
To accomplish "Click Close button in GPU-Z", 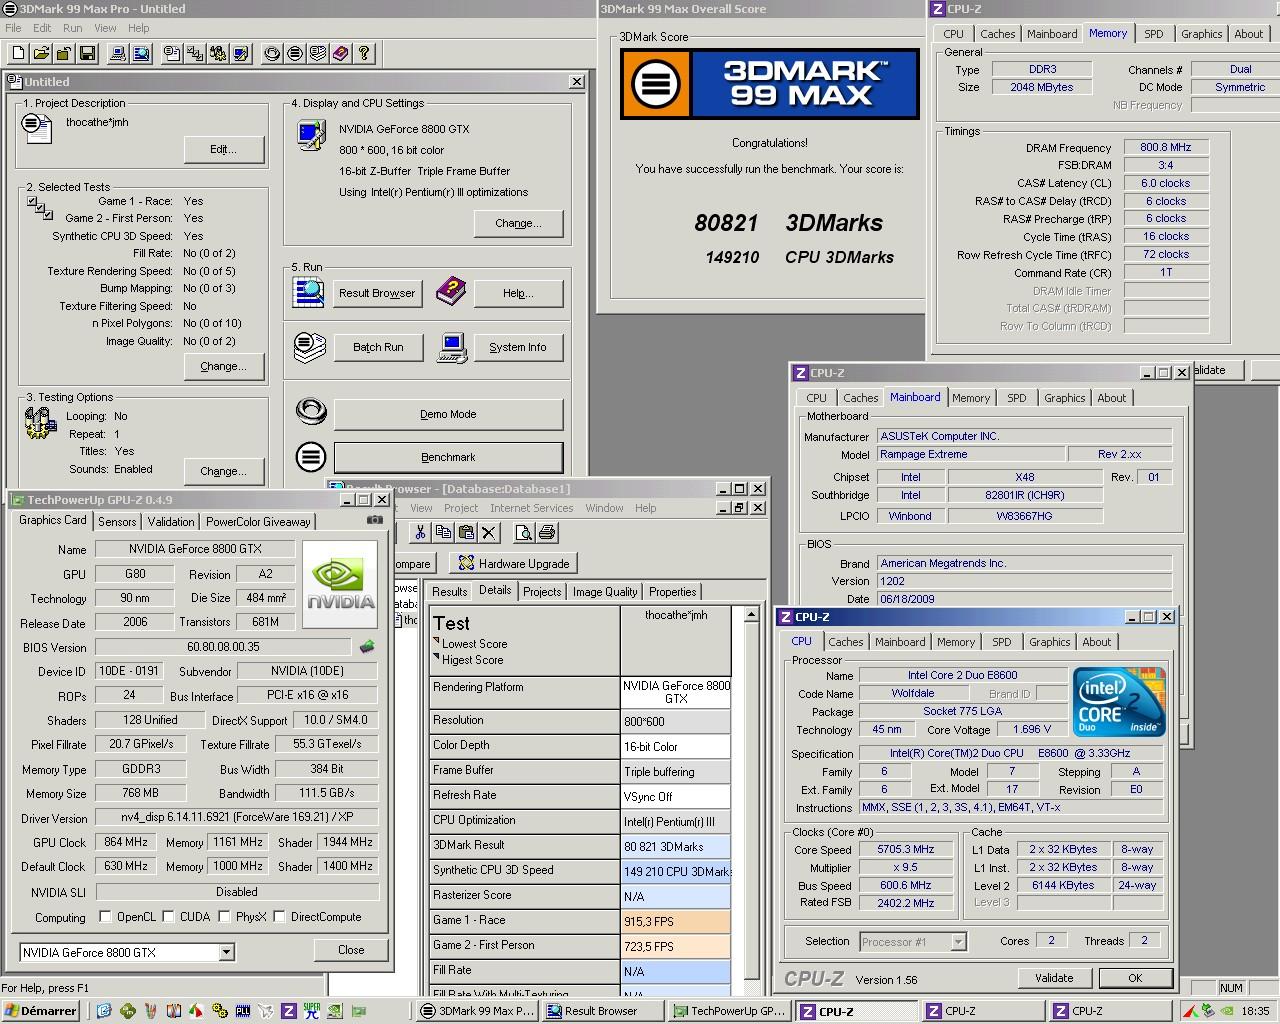I will (351, 950).
